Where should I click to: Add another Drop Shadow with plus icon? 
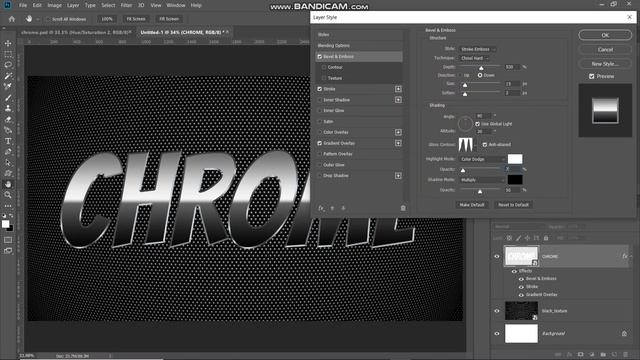(x=398, y=176)
